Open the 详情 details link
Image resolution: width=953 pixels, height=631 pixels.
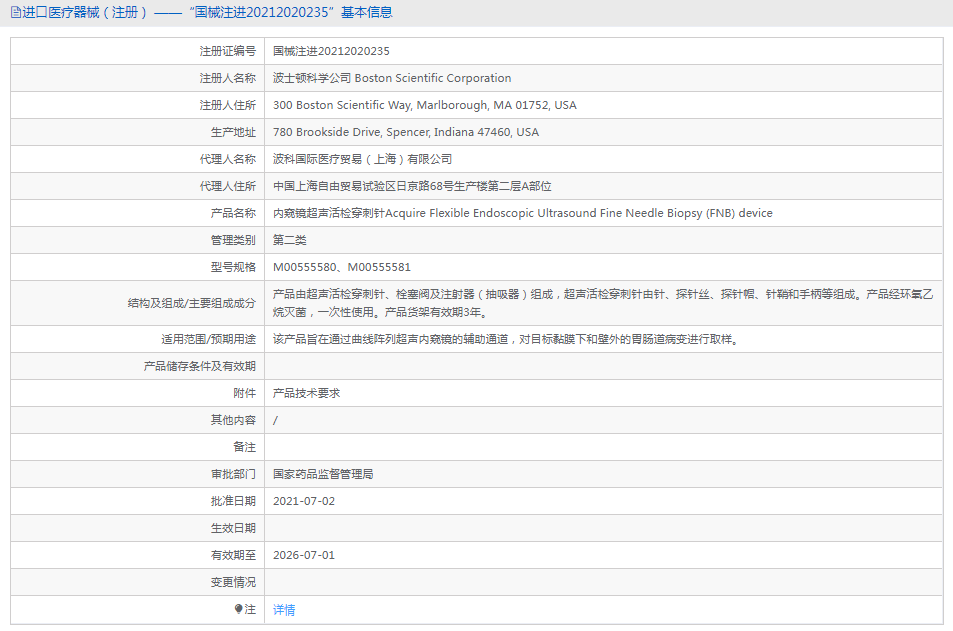pyautogui.click(x=284, y=610)
